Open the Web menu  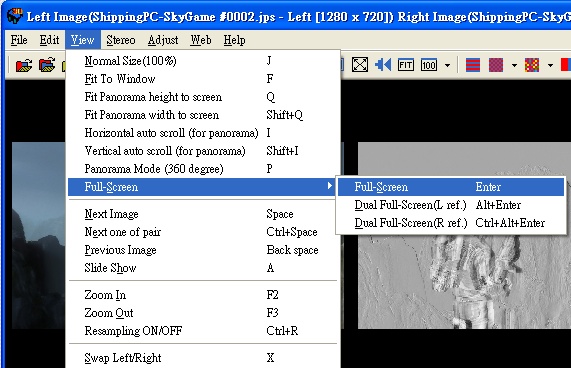click(x=201, y=40)
